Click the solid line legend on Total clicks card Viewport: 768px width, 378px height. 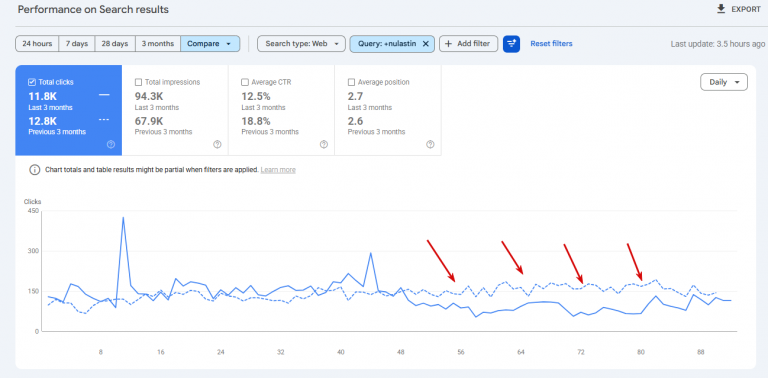(104, 94)
